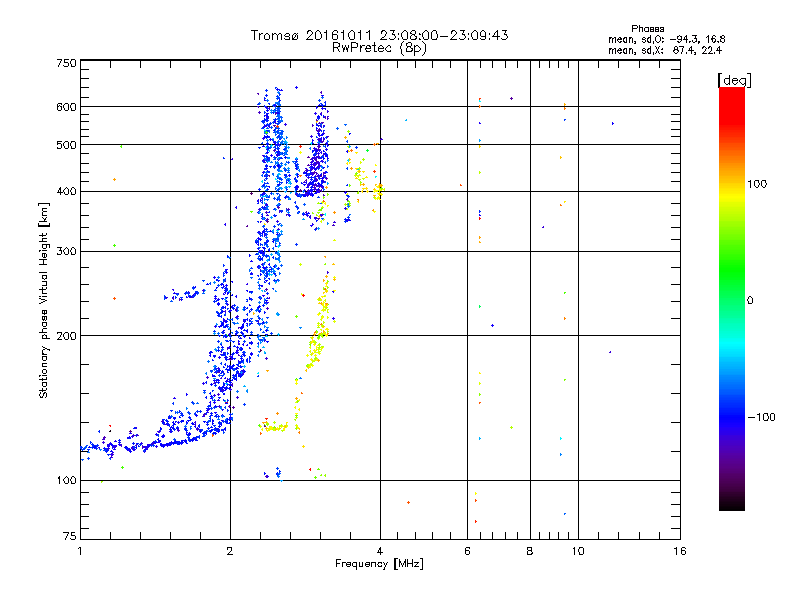Click the x-axis label '16'

click(x=680, y=551)
